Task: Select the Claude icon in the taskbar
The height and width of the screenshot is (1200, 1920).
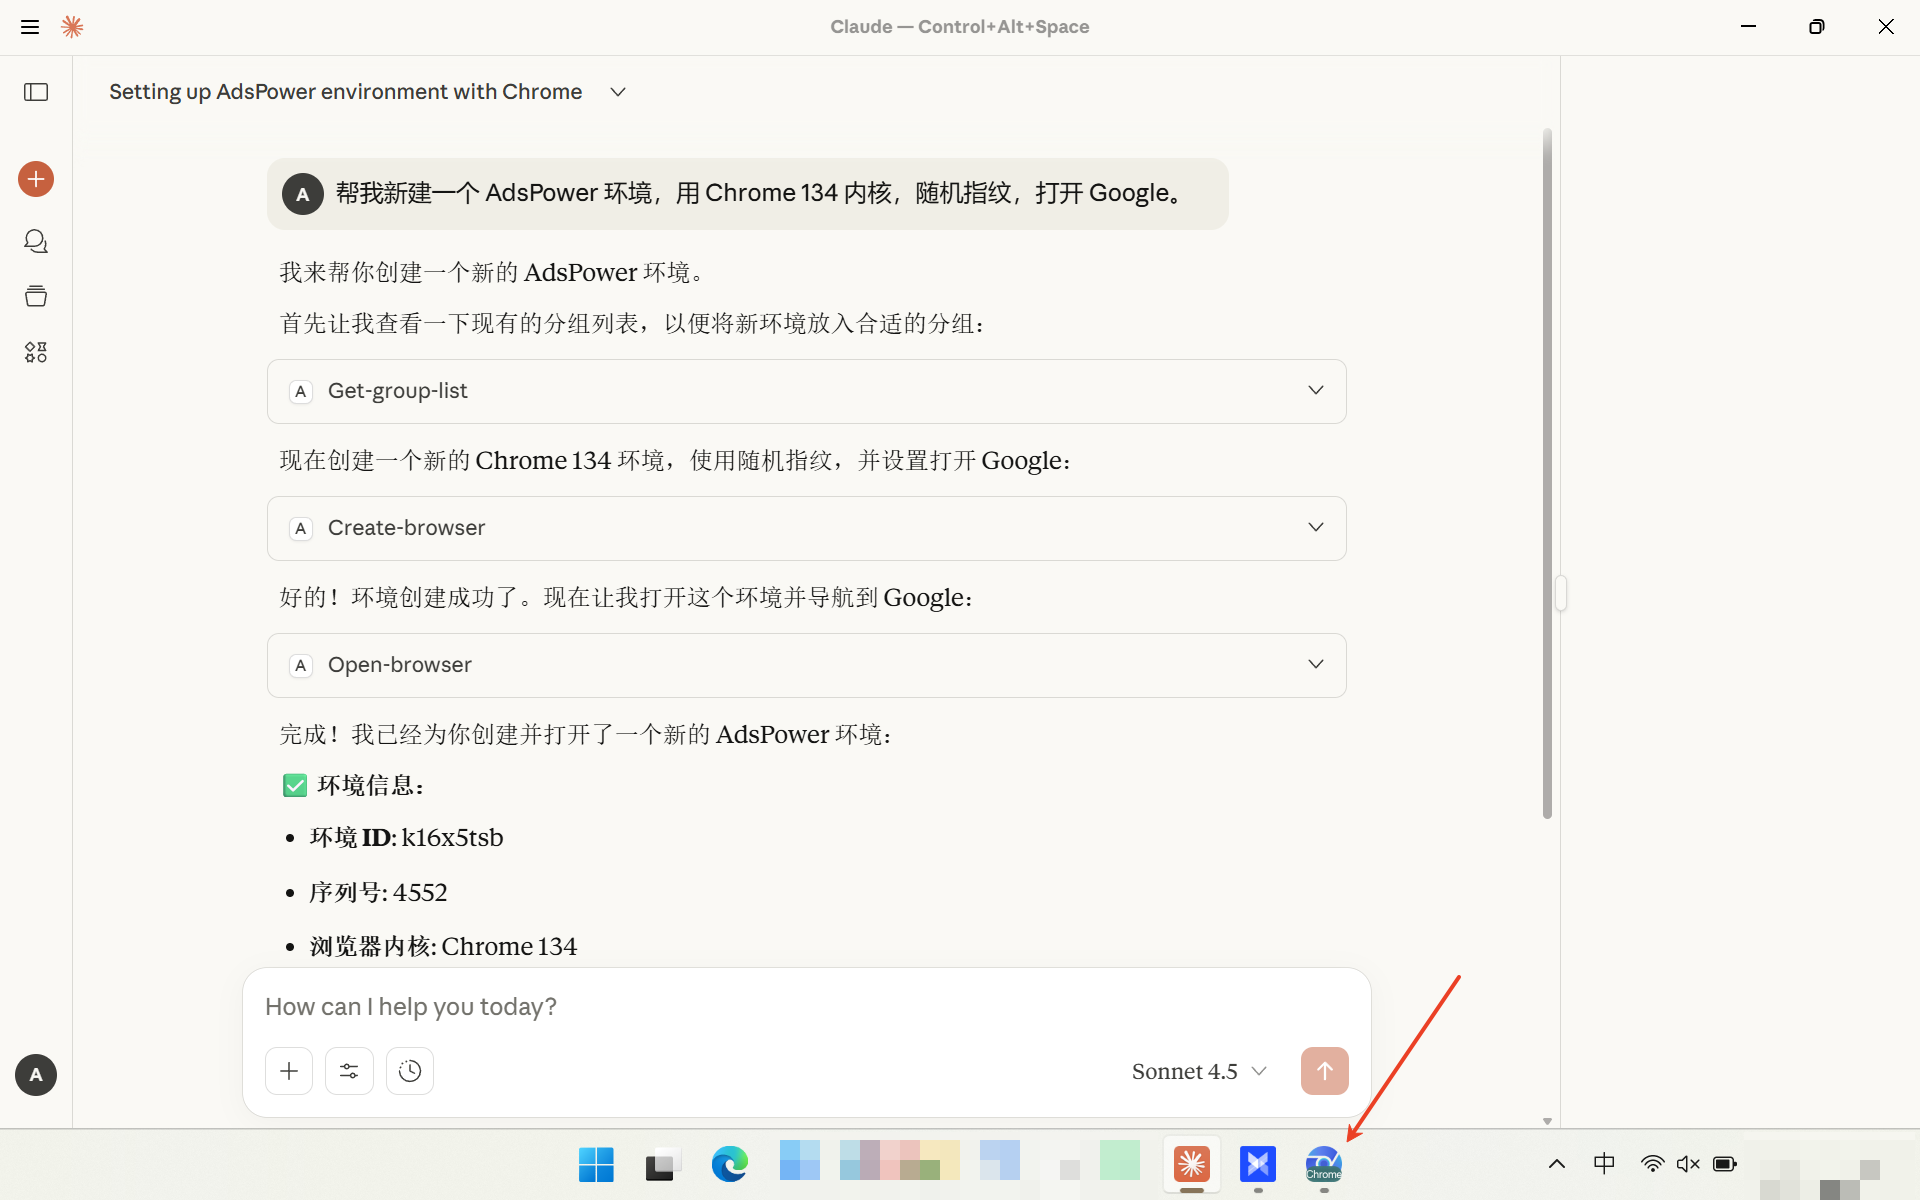Action: [1192, 1164]
